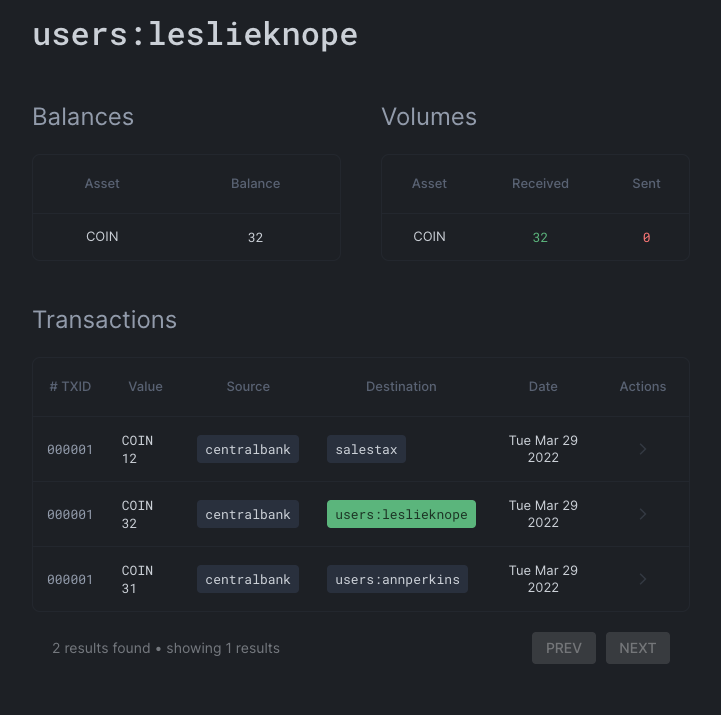This screenshot has width=721, height=715.
Task: Click the NEXT pagination button
Action: click(637, 648)
